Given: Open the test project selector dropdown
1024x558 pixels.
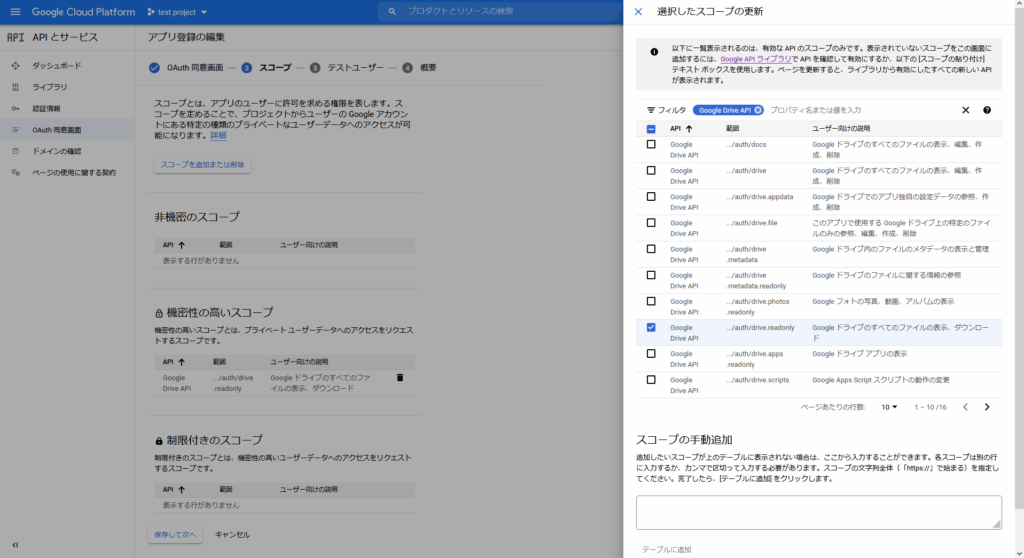Looking at the screenshot, I should pyautogui.click(x=177, y=12).
